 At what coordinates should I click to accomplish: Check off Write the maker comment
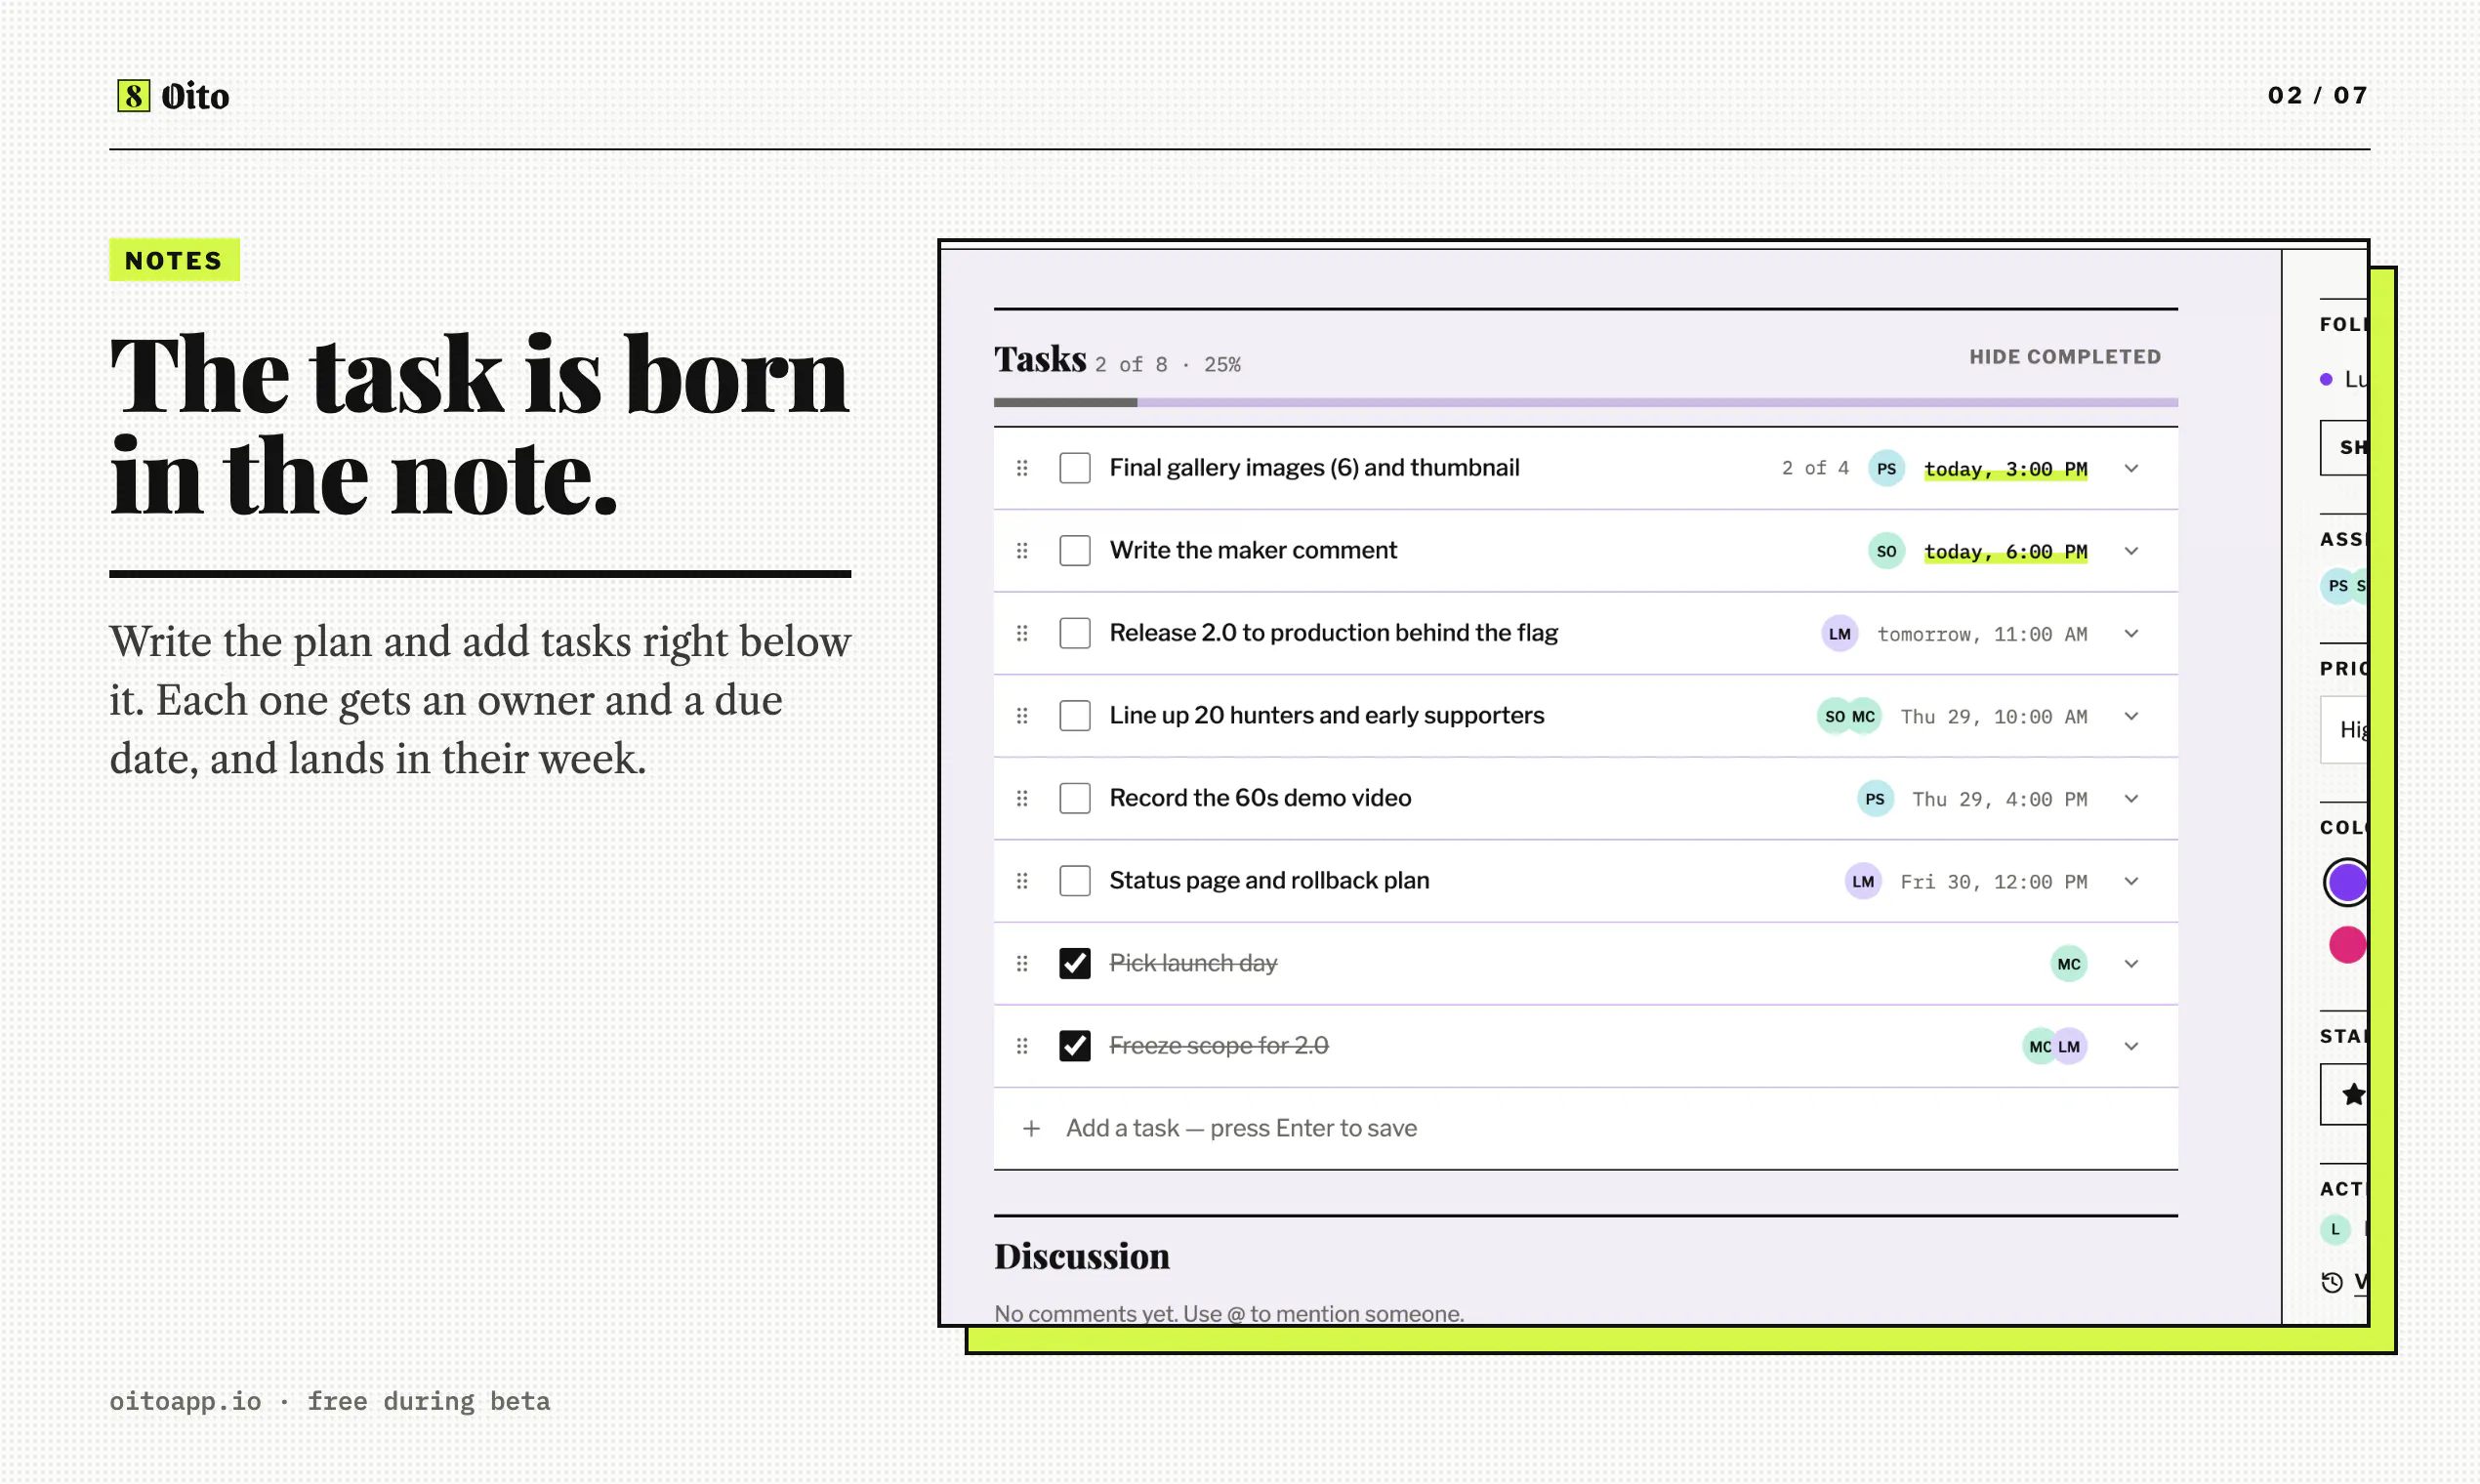tap(1075, 551)
